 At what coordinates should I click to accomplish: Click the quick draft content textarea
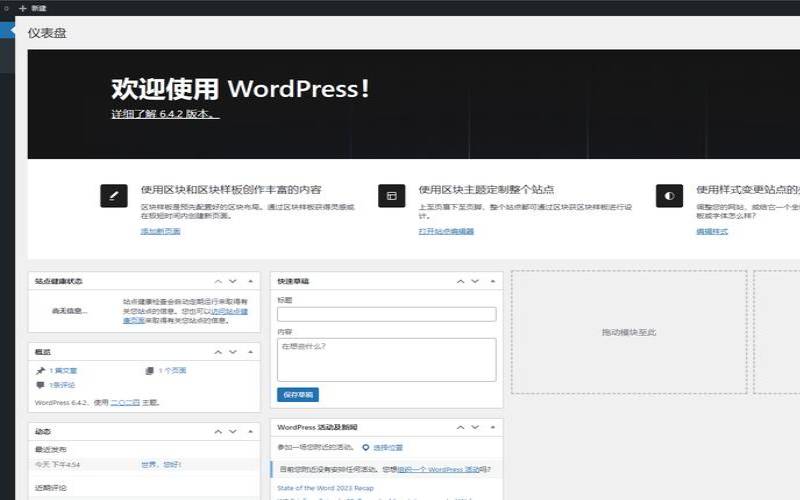coord(387,360)
